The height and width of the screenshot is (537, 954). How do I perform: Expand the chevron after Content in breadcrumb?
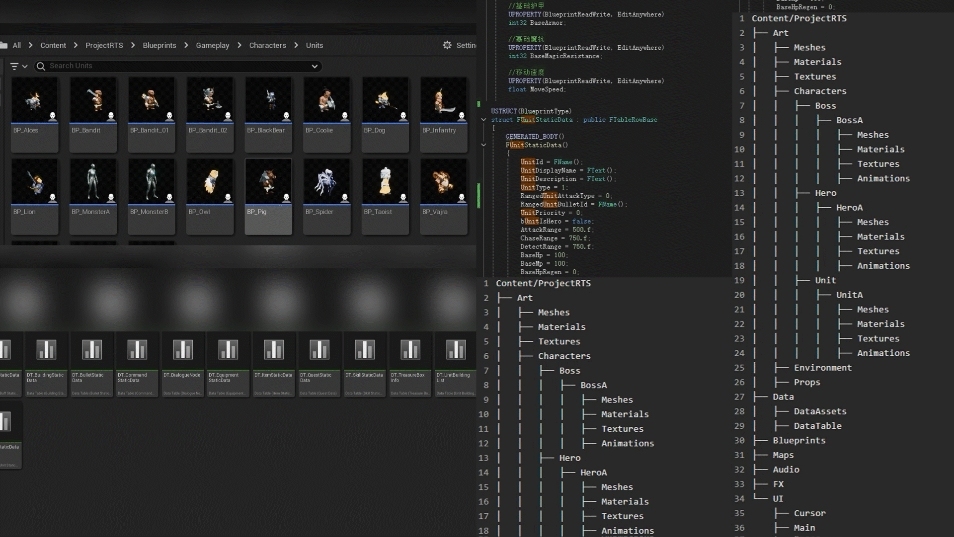coord(75,45)
